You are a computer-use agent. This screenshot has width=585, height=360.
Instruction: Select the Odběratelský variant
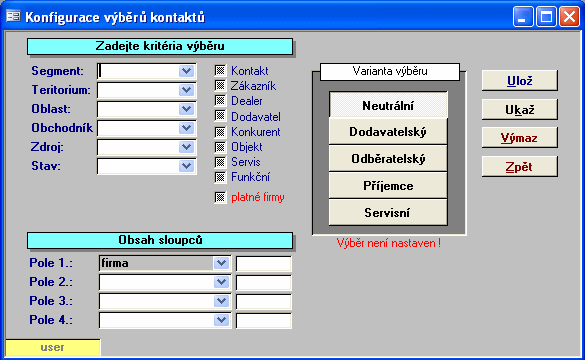[x=388, y=159]
